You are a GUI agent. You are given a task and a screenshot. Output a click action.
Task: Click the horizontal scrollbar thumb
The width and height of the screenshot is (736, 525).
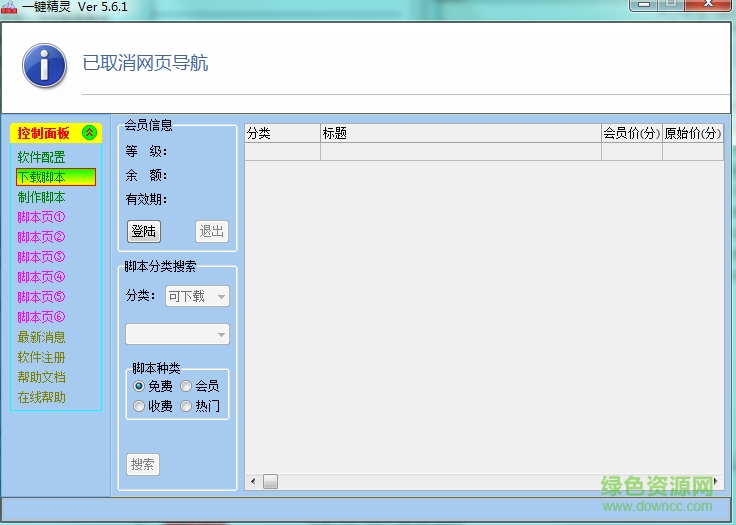(x=270, y=481)
